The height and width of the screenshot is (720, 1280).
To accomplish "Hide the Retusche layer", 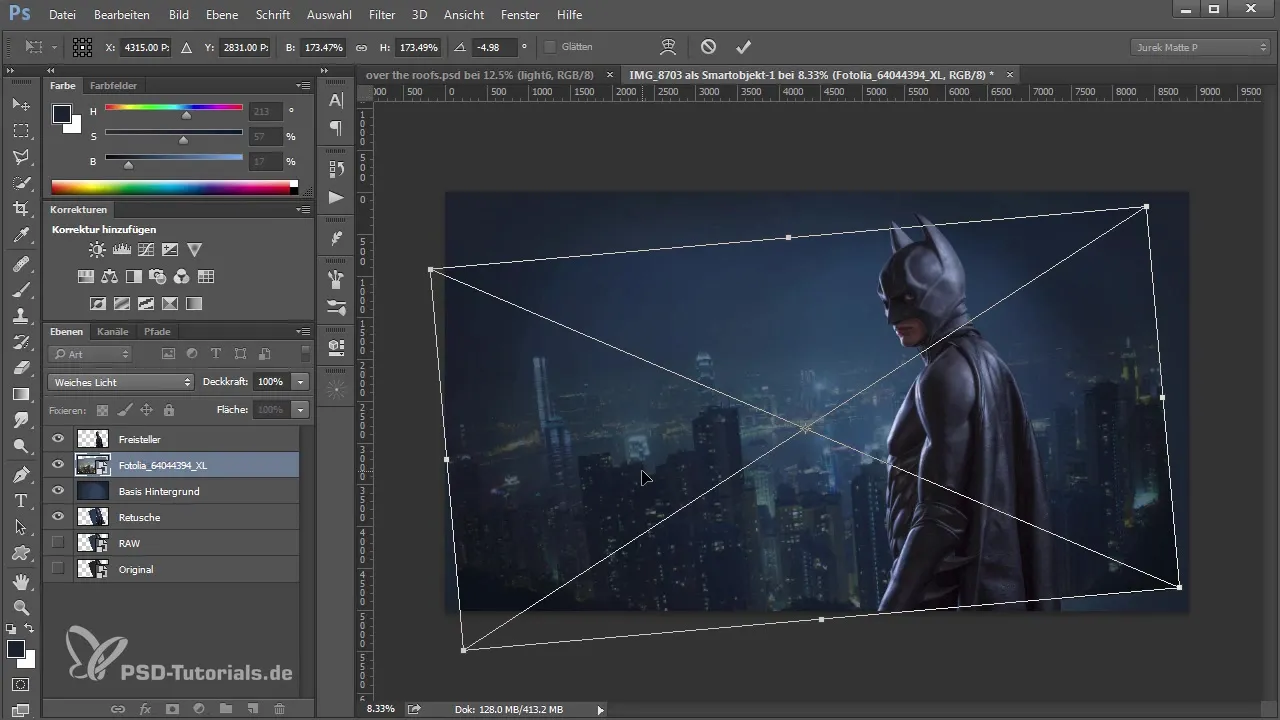I will pos(58,517).
